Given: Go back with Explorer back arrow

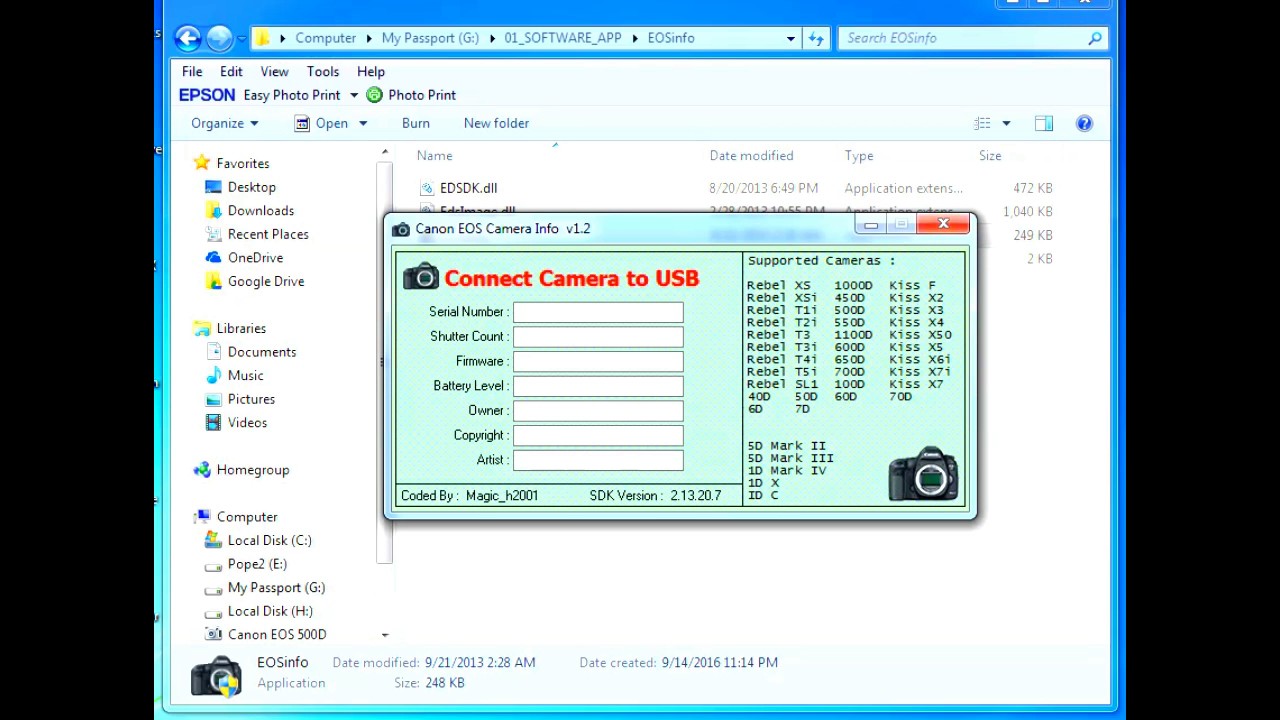Looking at the screenshot, I should (x=187, y=38).
